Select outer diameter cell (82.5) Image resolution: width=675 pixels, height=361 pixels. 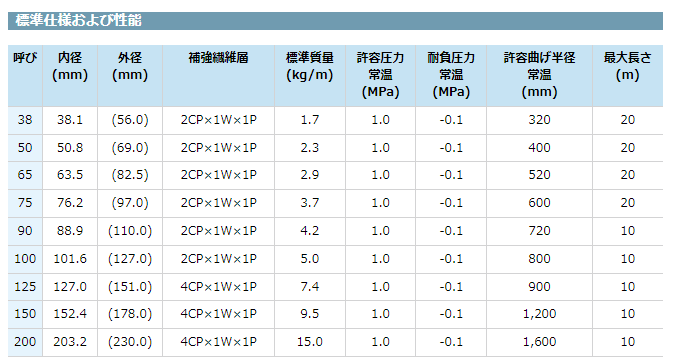tap(130, 175)
